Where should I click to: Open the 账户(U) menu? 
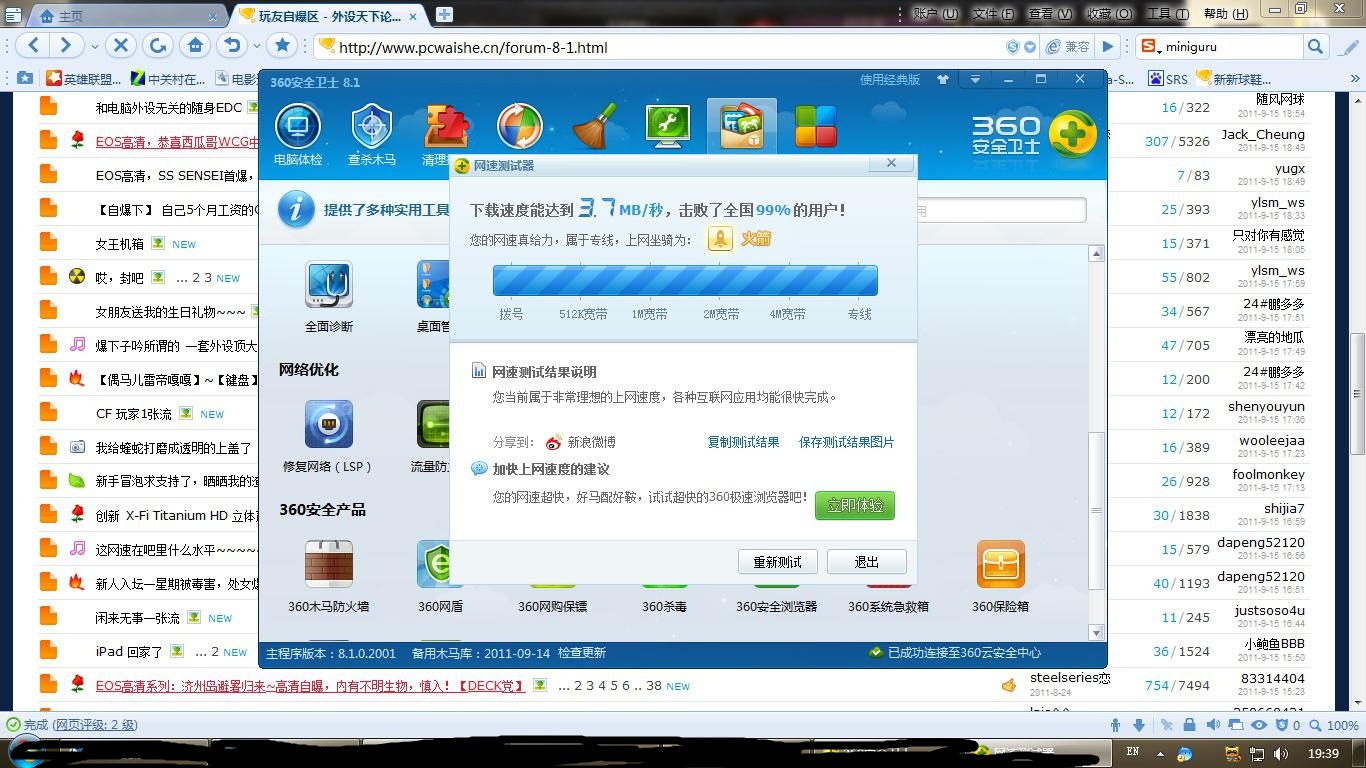coord(935,14)
